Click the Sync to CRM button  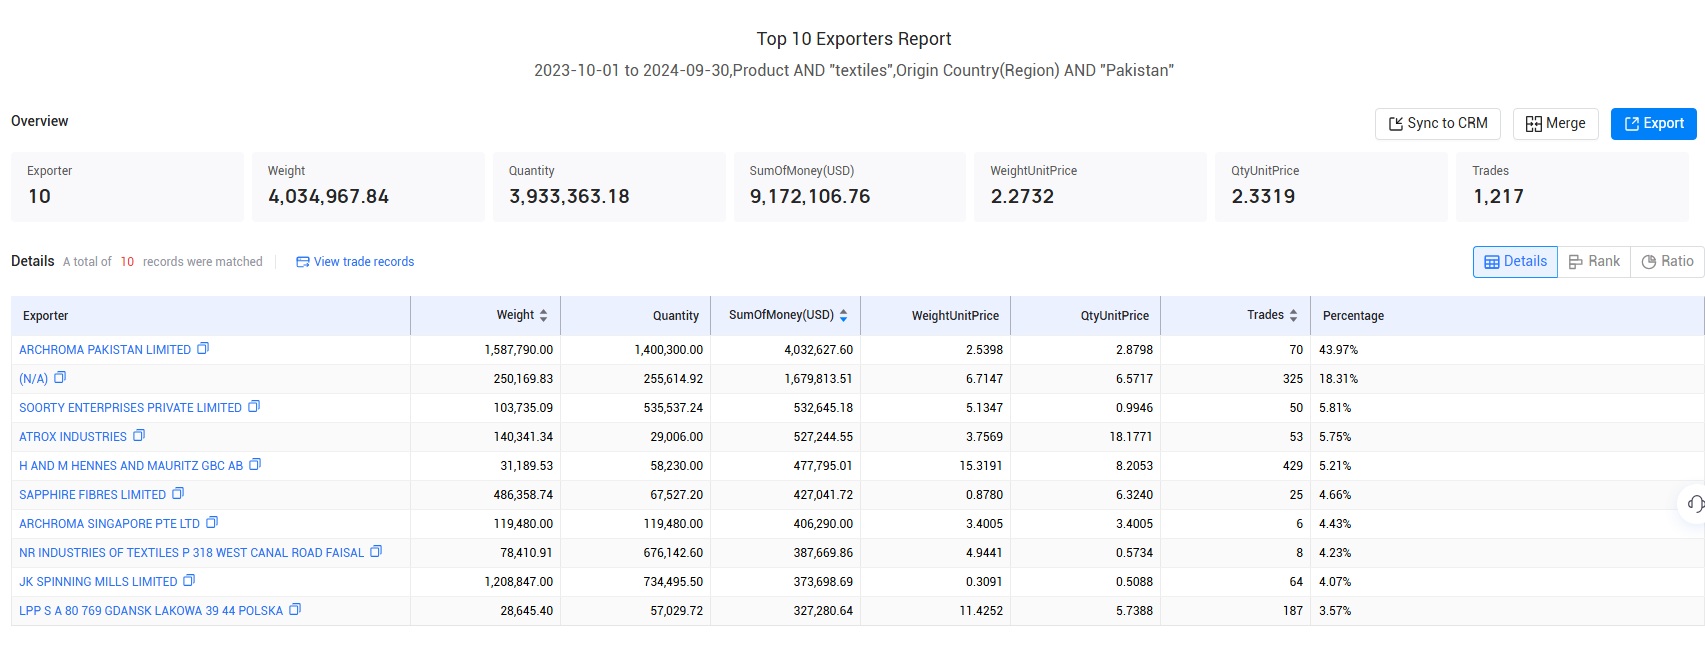[1438, 124]
